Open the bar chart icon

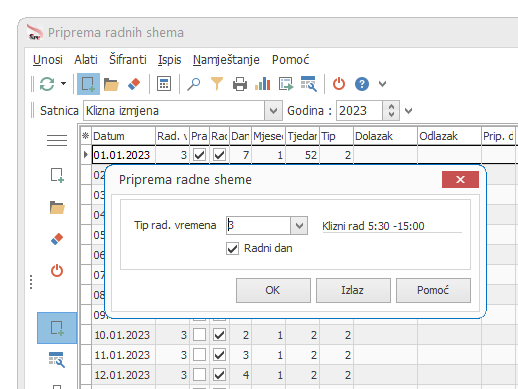(x=262, y=84)
